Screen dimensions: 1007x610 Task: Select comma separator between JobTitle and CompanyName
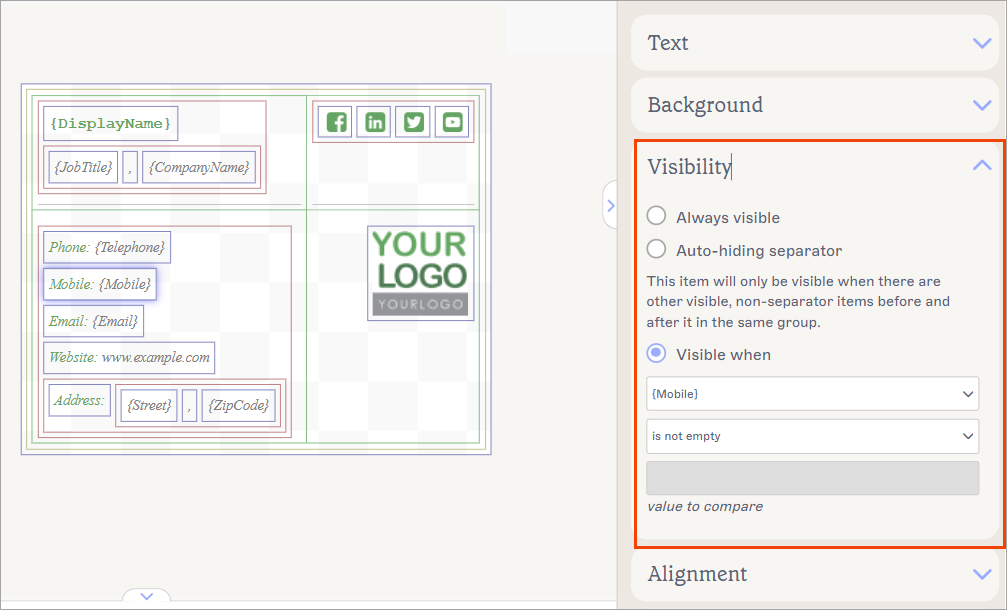tap(130, 167)
